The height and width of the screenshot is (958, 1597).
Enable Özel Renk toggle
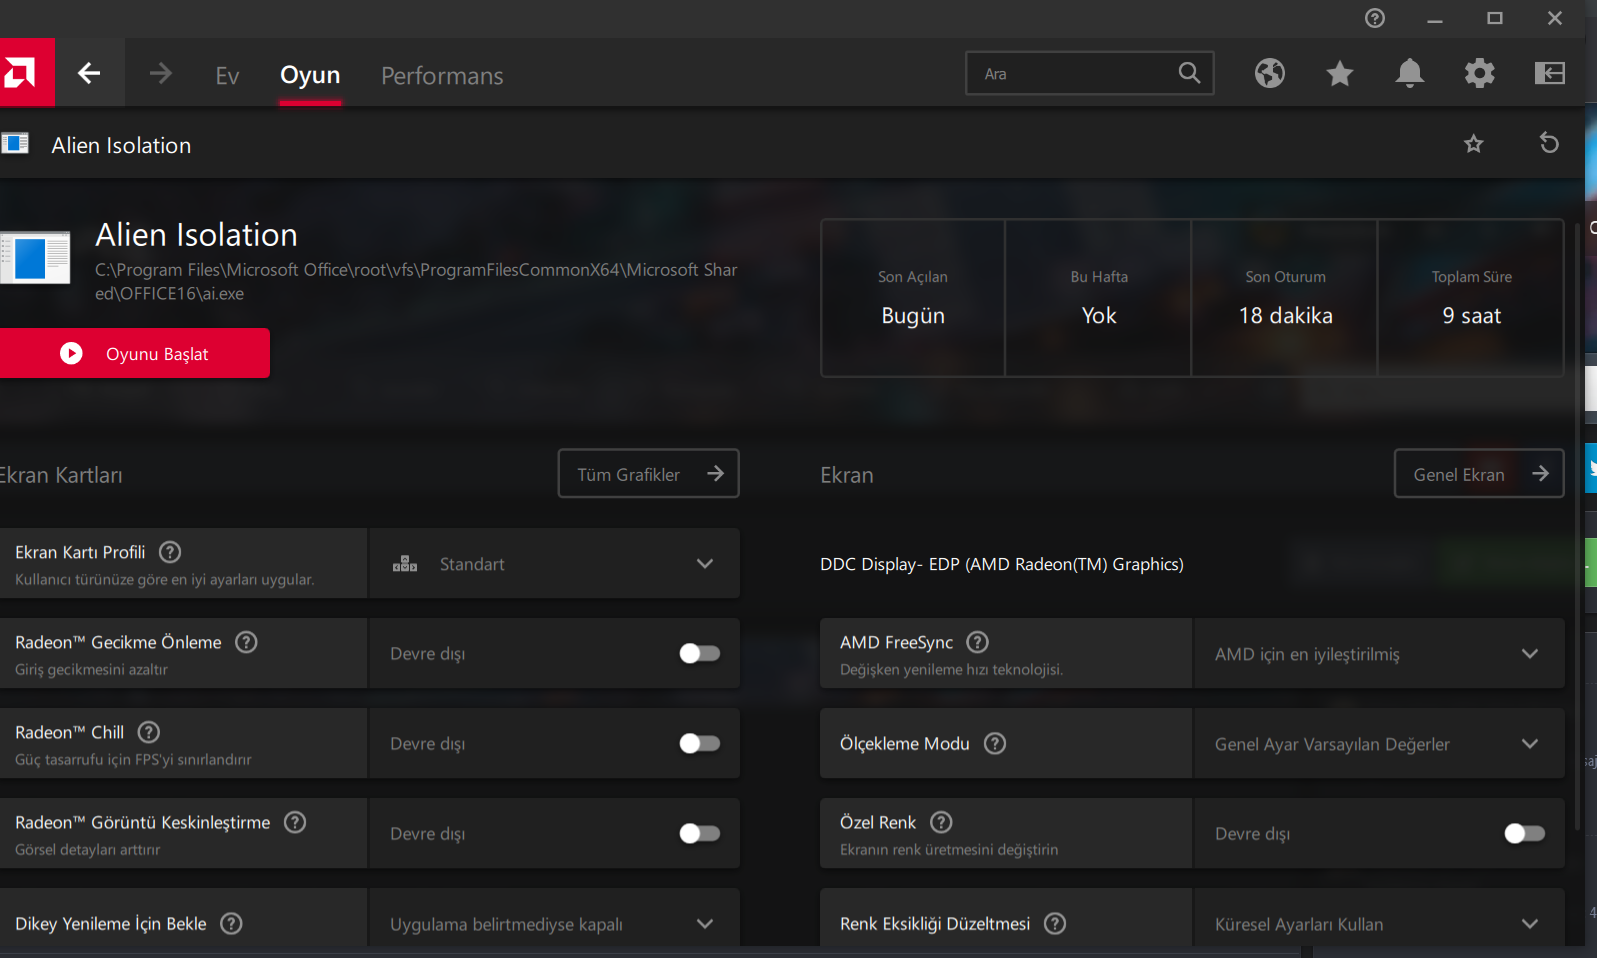(1524, 833)
